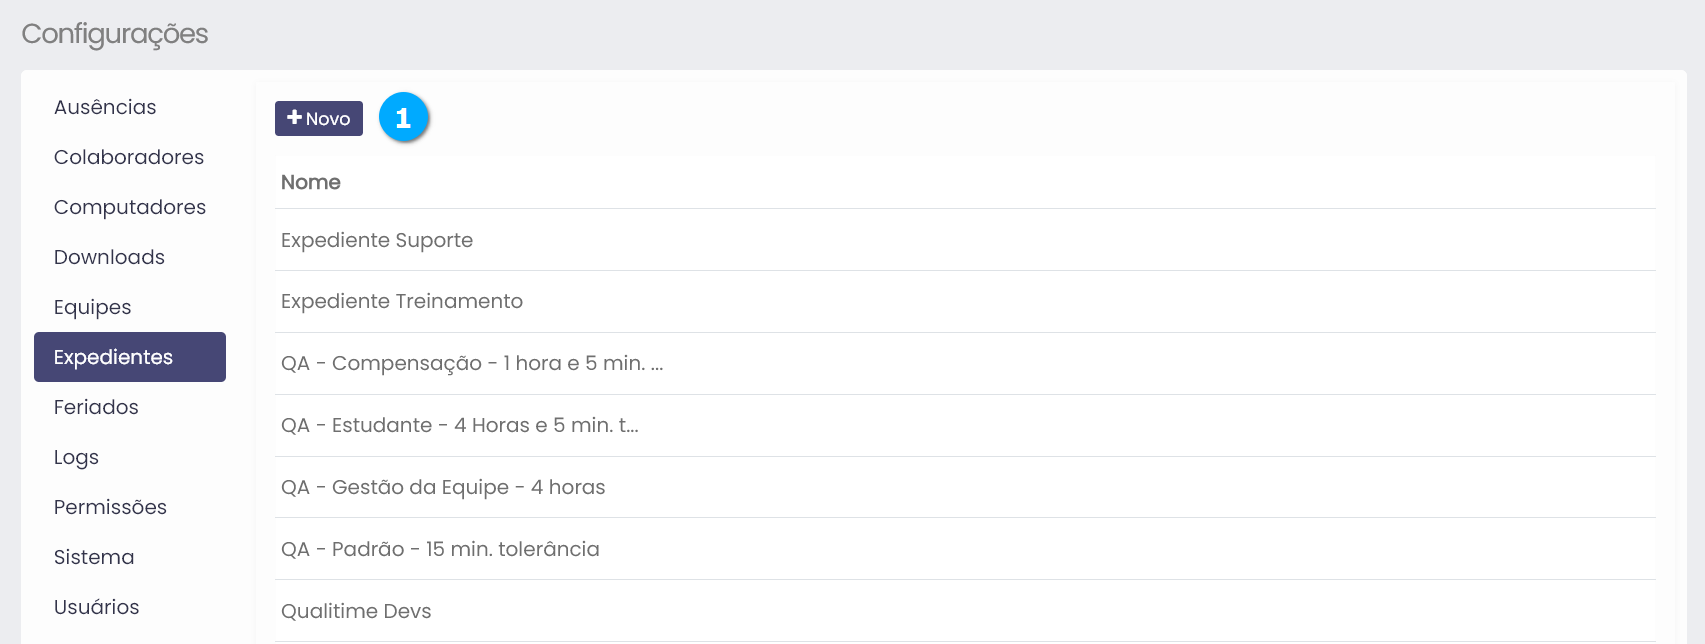
Task: Open the Expediente Suporte row
Action: pos(377,240)
